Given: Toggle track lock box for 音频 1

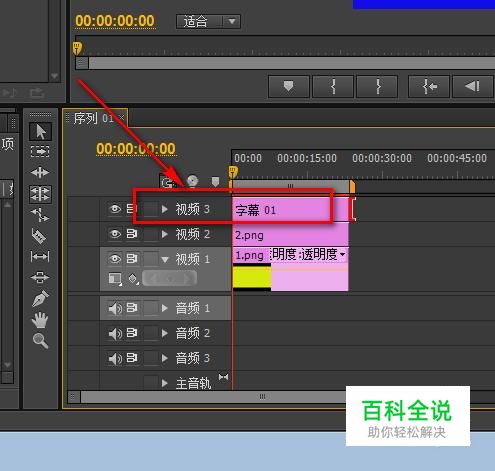Looking at the screenshot, I should tap(151, 308).
